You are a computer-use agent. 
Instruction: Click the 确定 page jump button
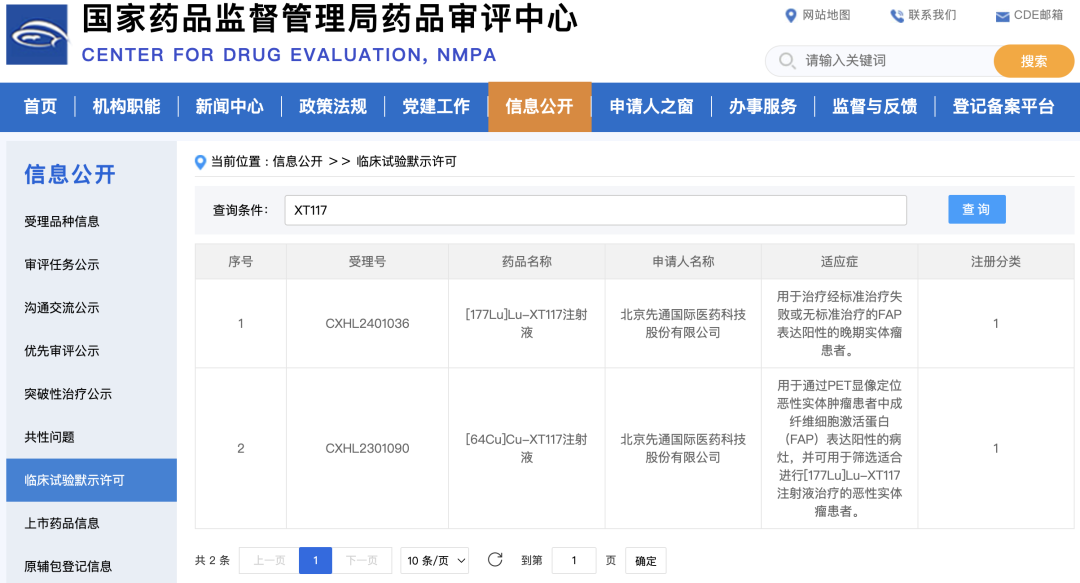click(646, 561)
